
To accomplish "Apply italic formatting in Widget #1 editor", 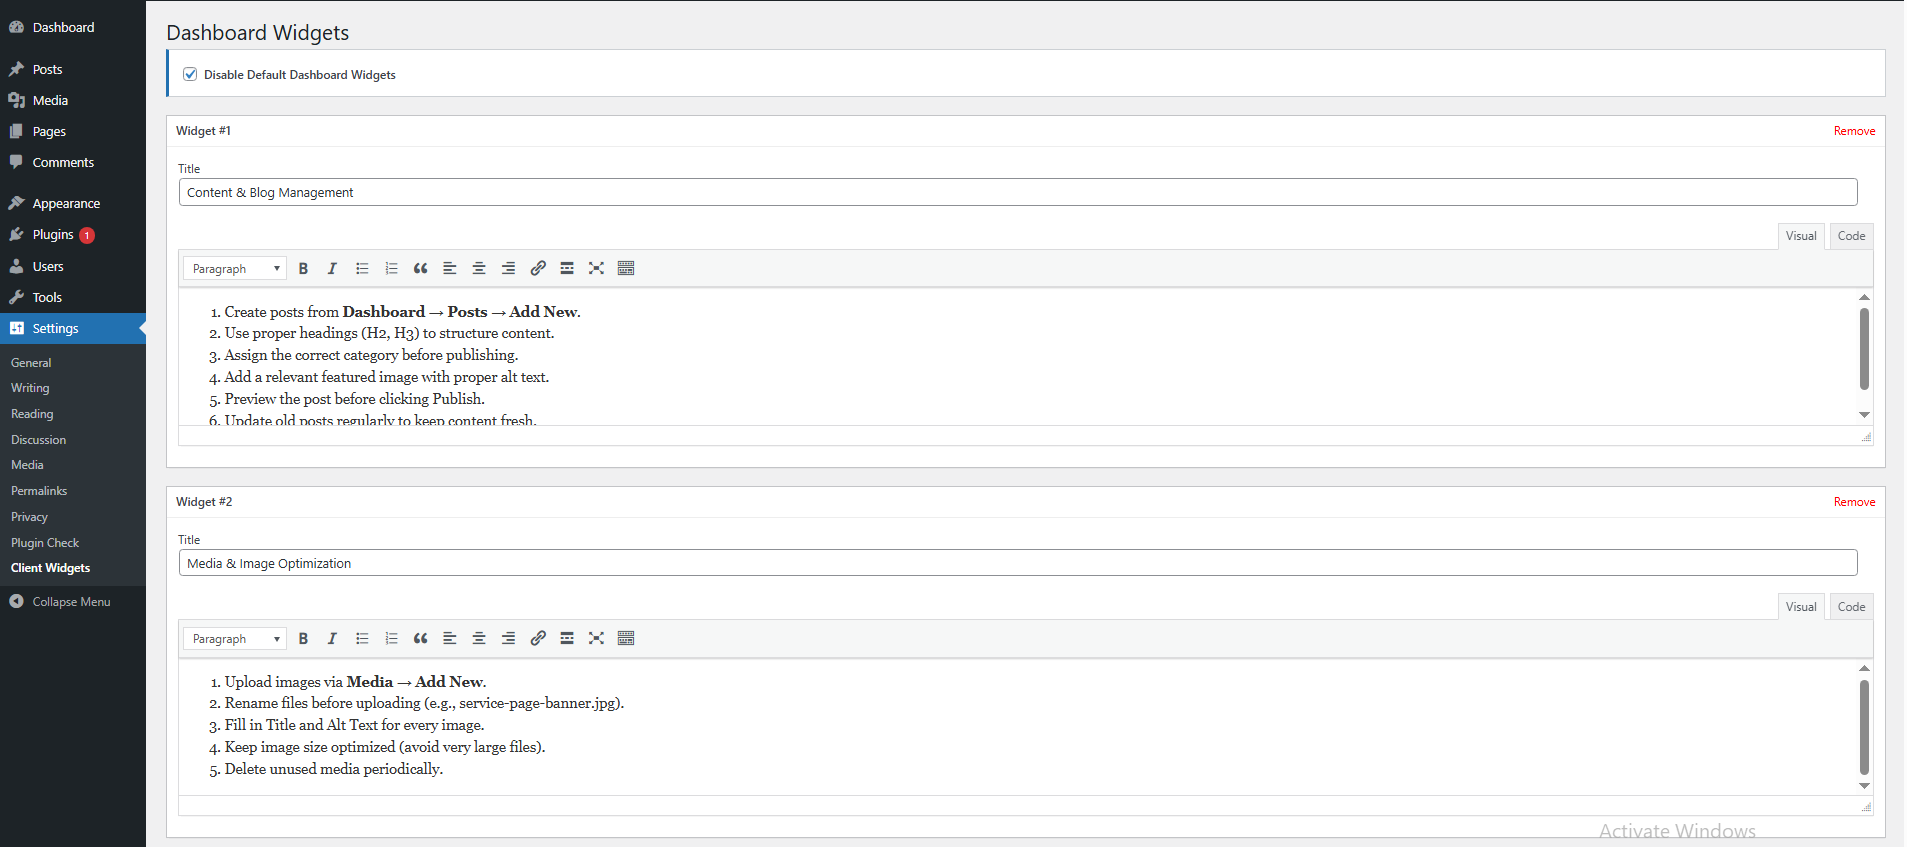I will [332, 268].
